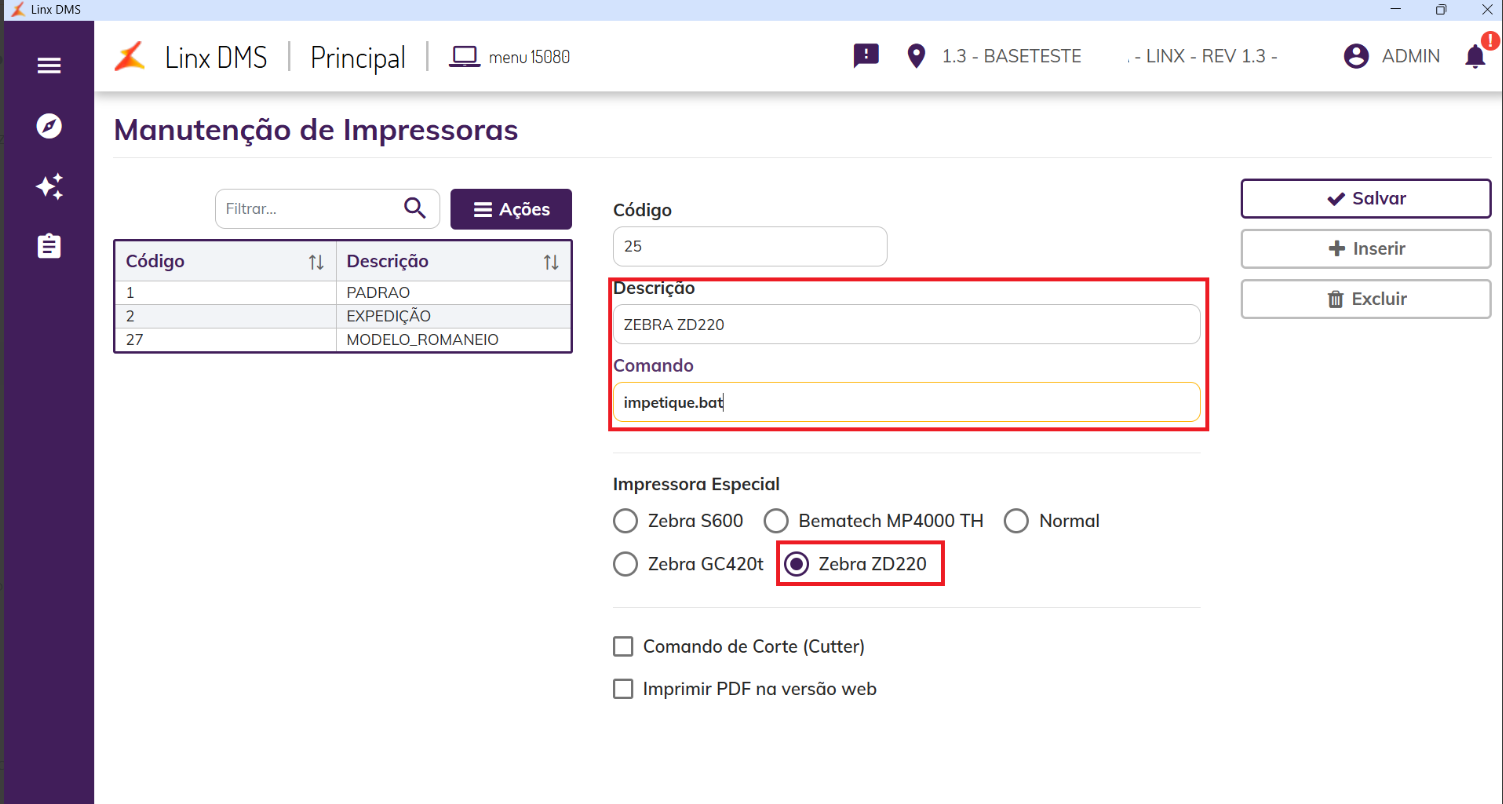This screenshot has width=1503, height=804.
Task: Select the Zebra S600 radio option
Action: [x=625, y=521]
